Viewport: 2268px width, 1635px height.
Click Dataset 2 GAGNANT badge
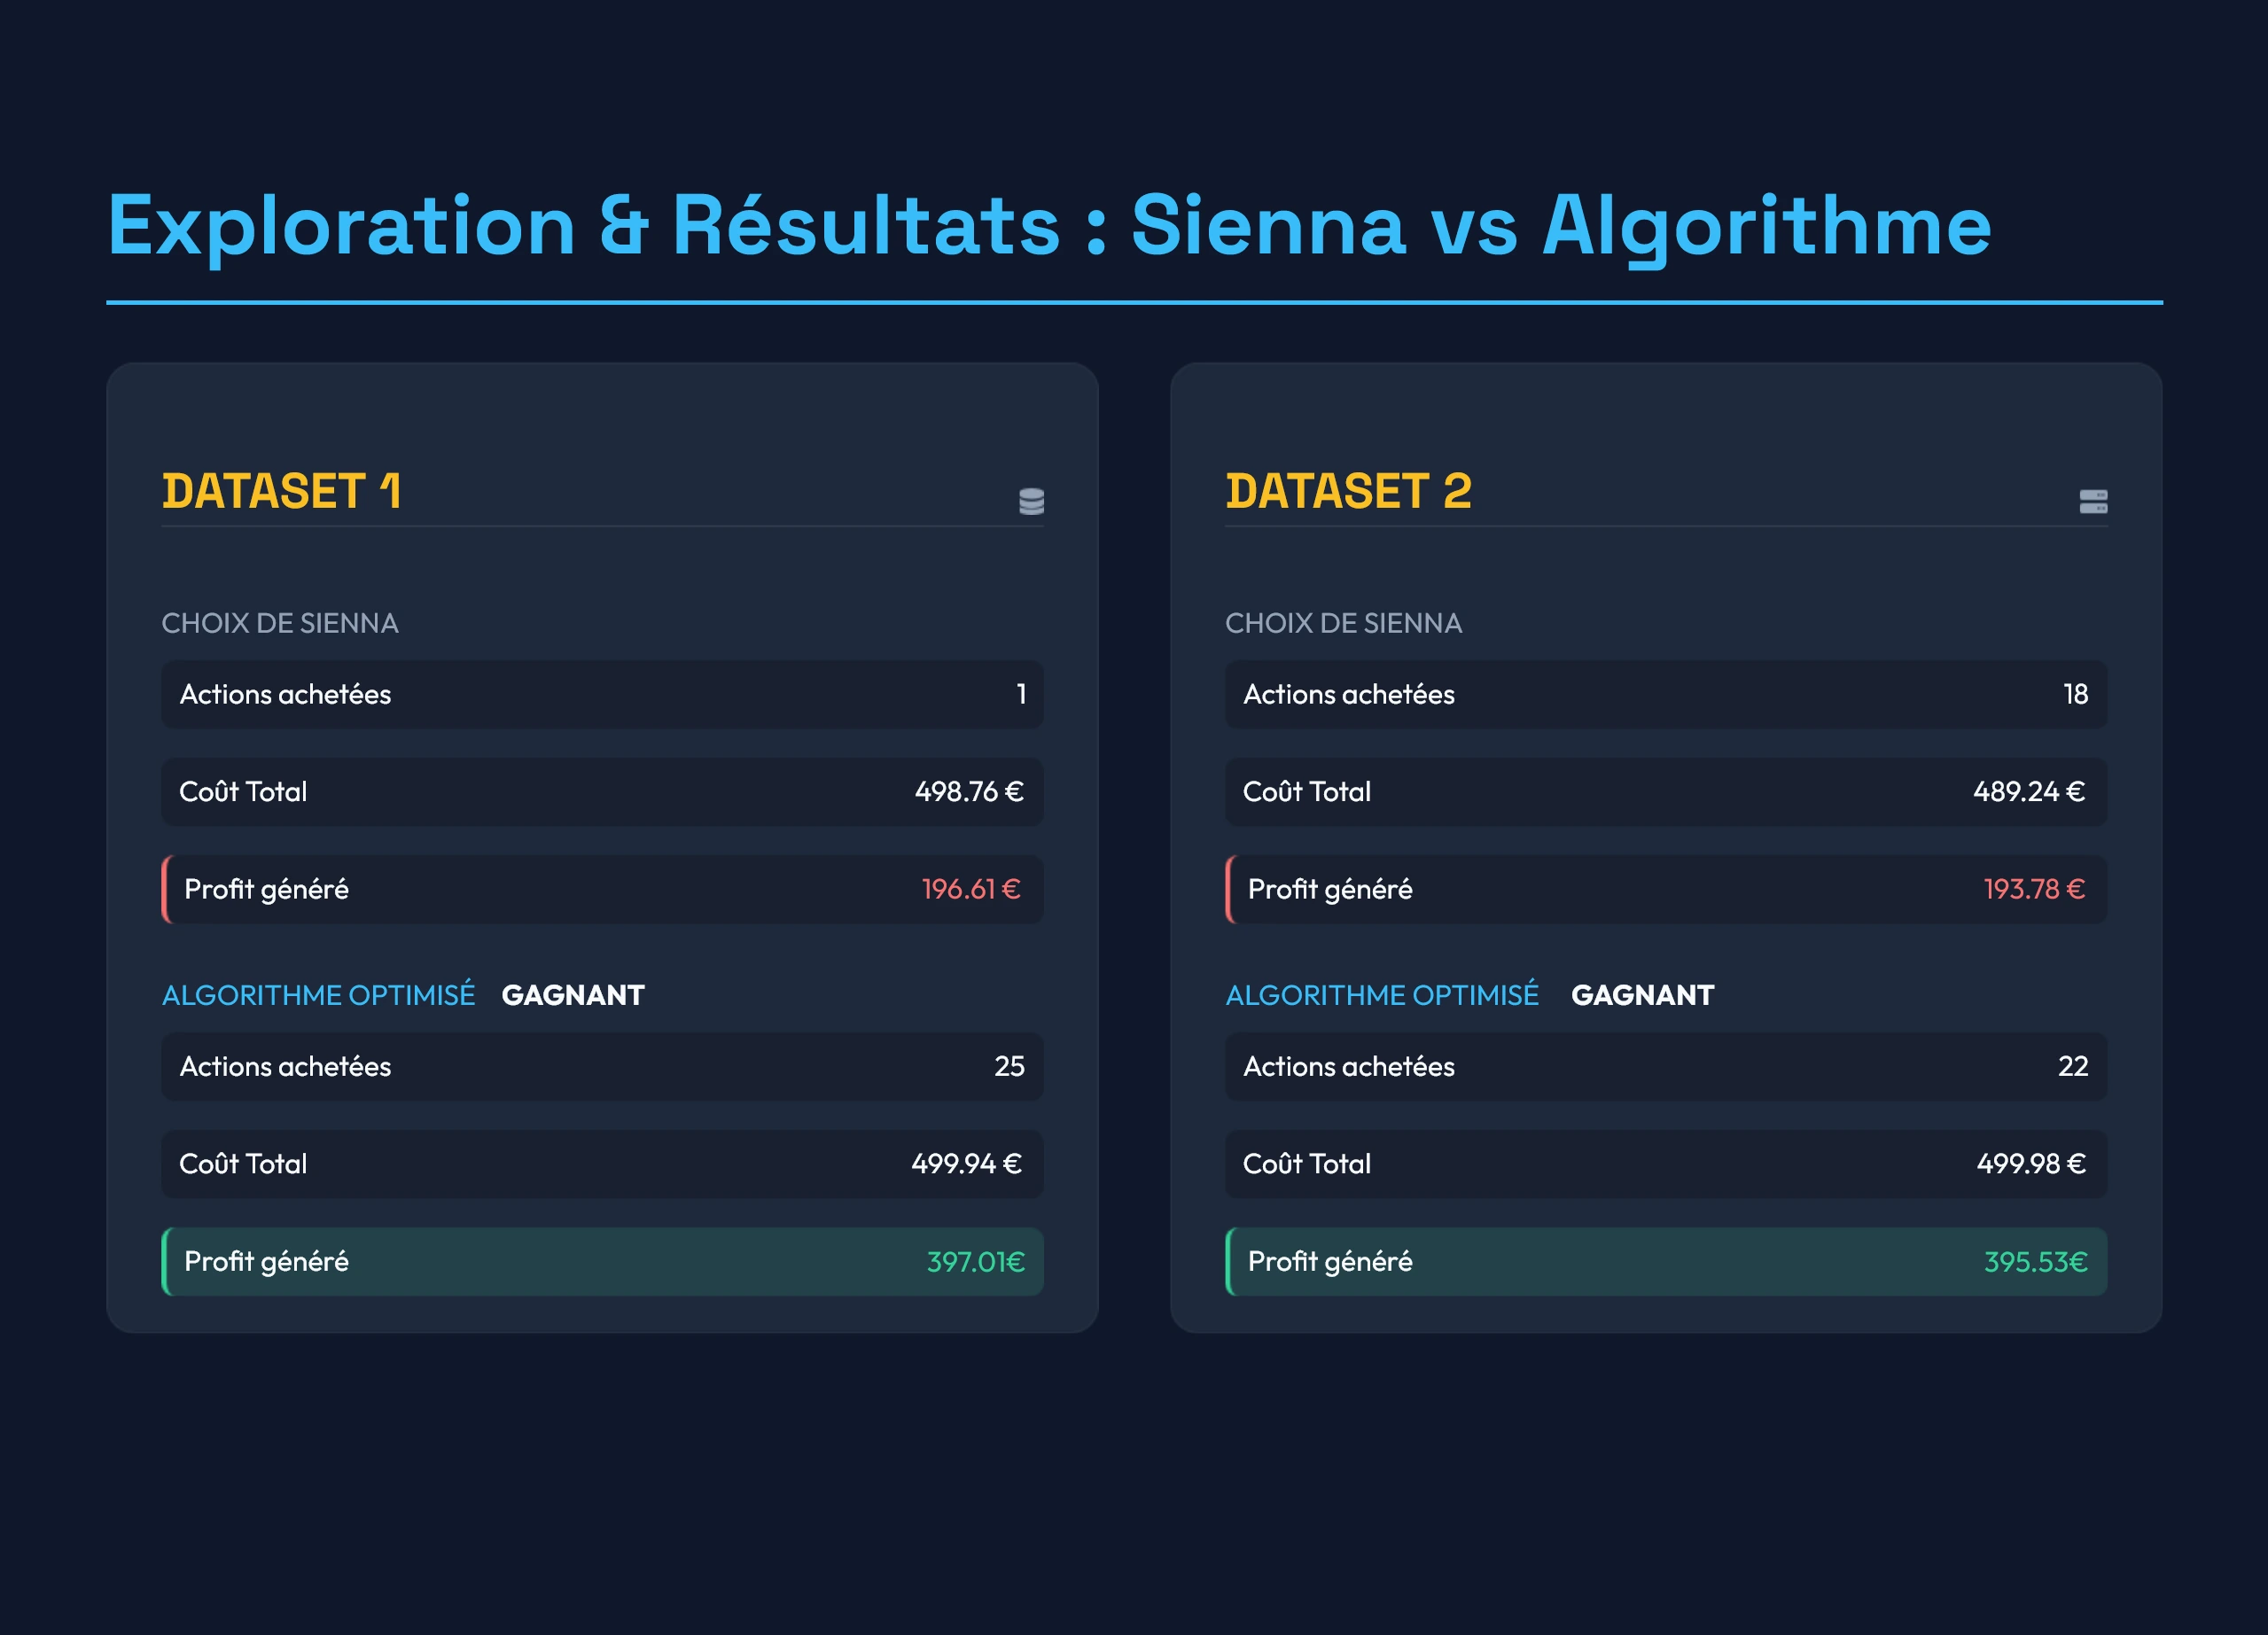(1642, 995)
